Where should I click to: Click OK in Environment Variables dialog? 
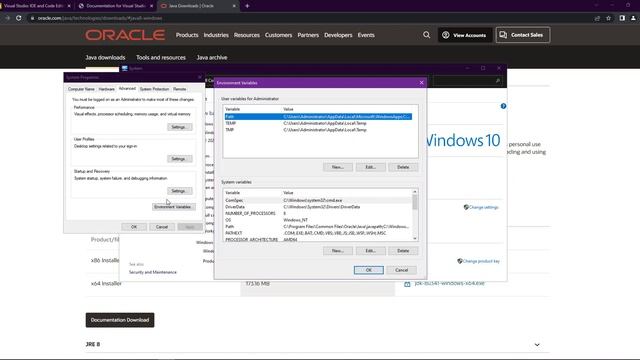(369, 270)
